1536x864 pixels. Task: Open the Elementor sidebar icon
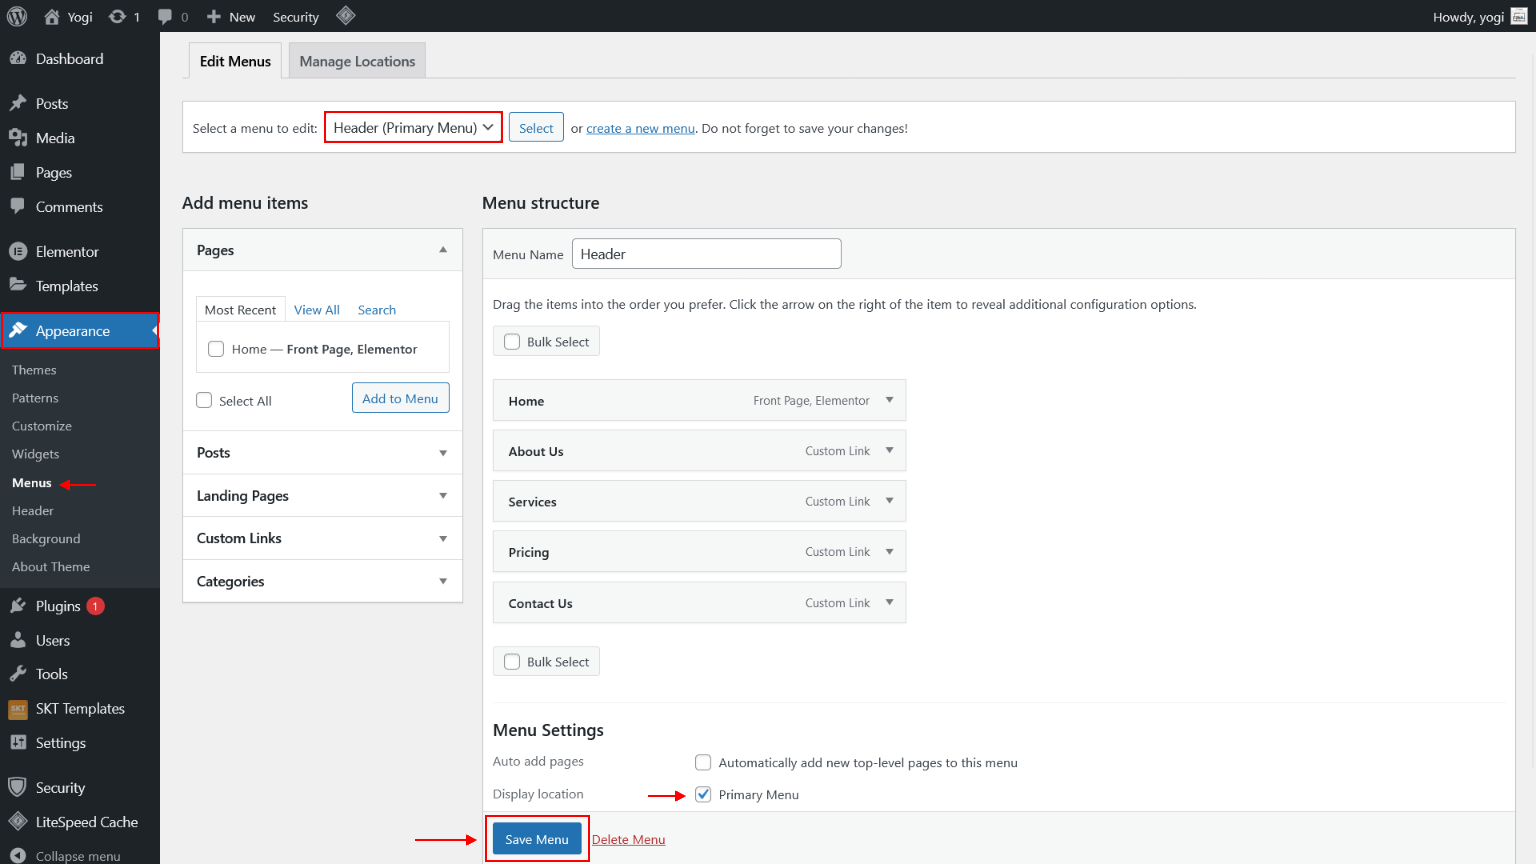[x=18, y=251]
